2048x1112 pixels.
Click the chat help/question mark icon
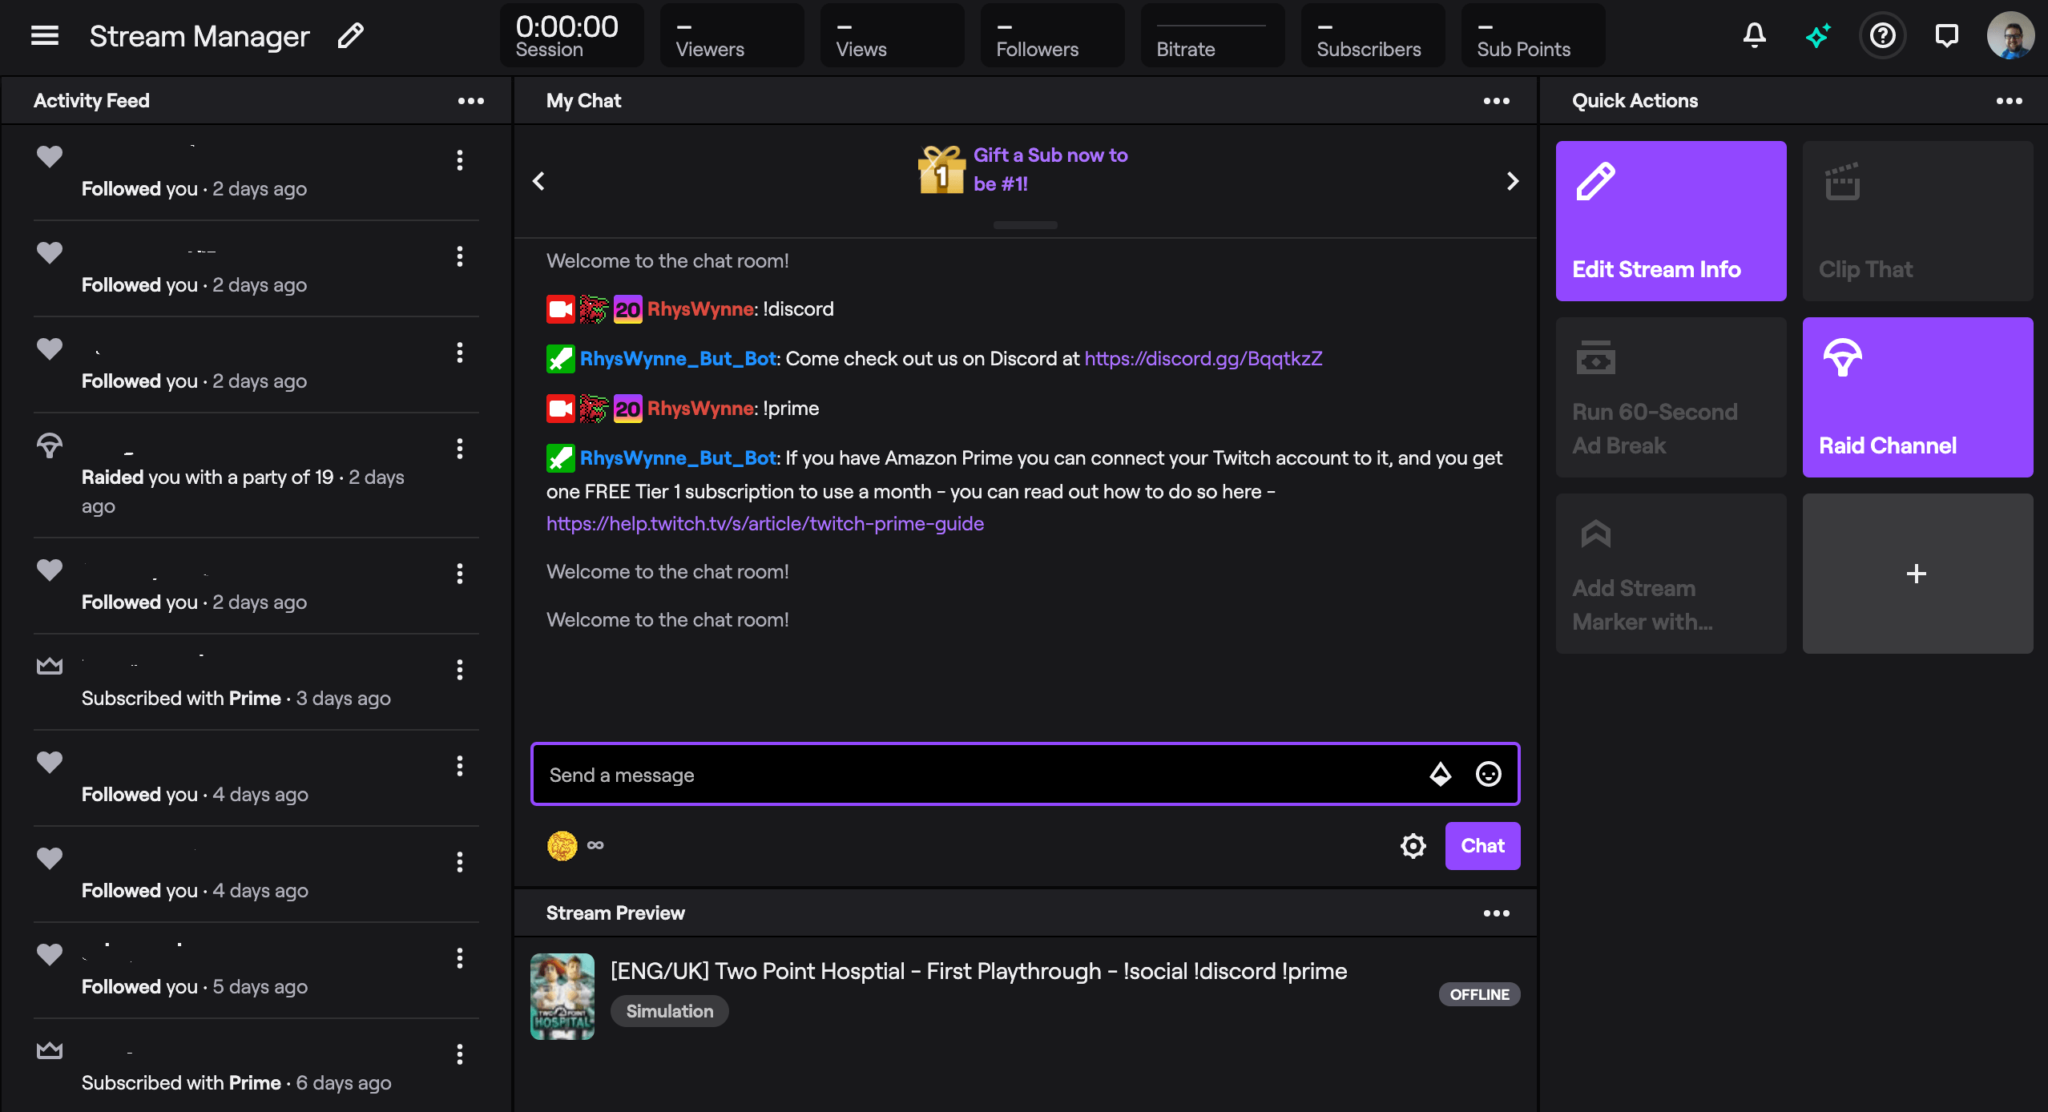(x=1884, y=34)
